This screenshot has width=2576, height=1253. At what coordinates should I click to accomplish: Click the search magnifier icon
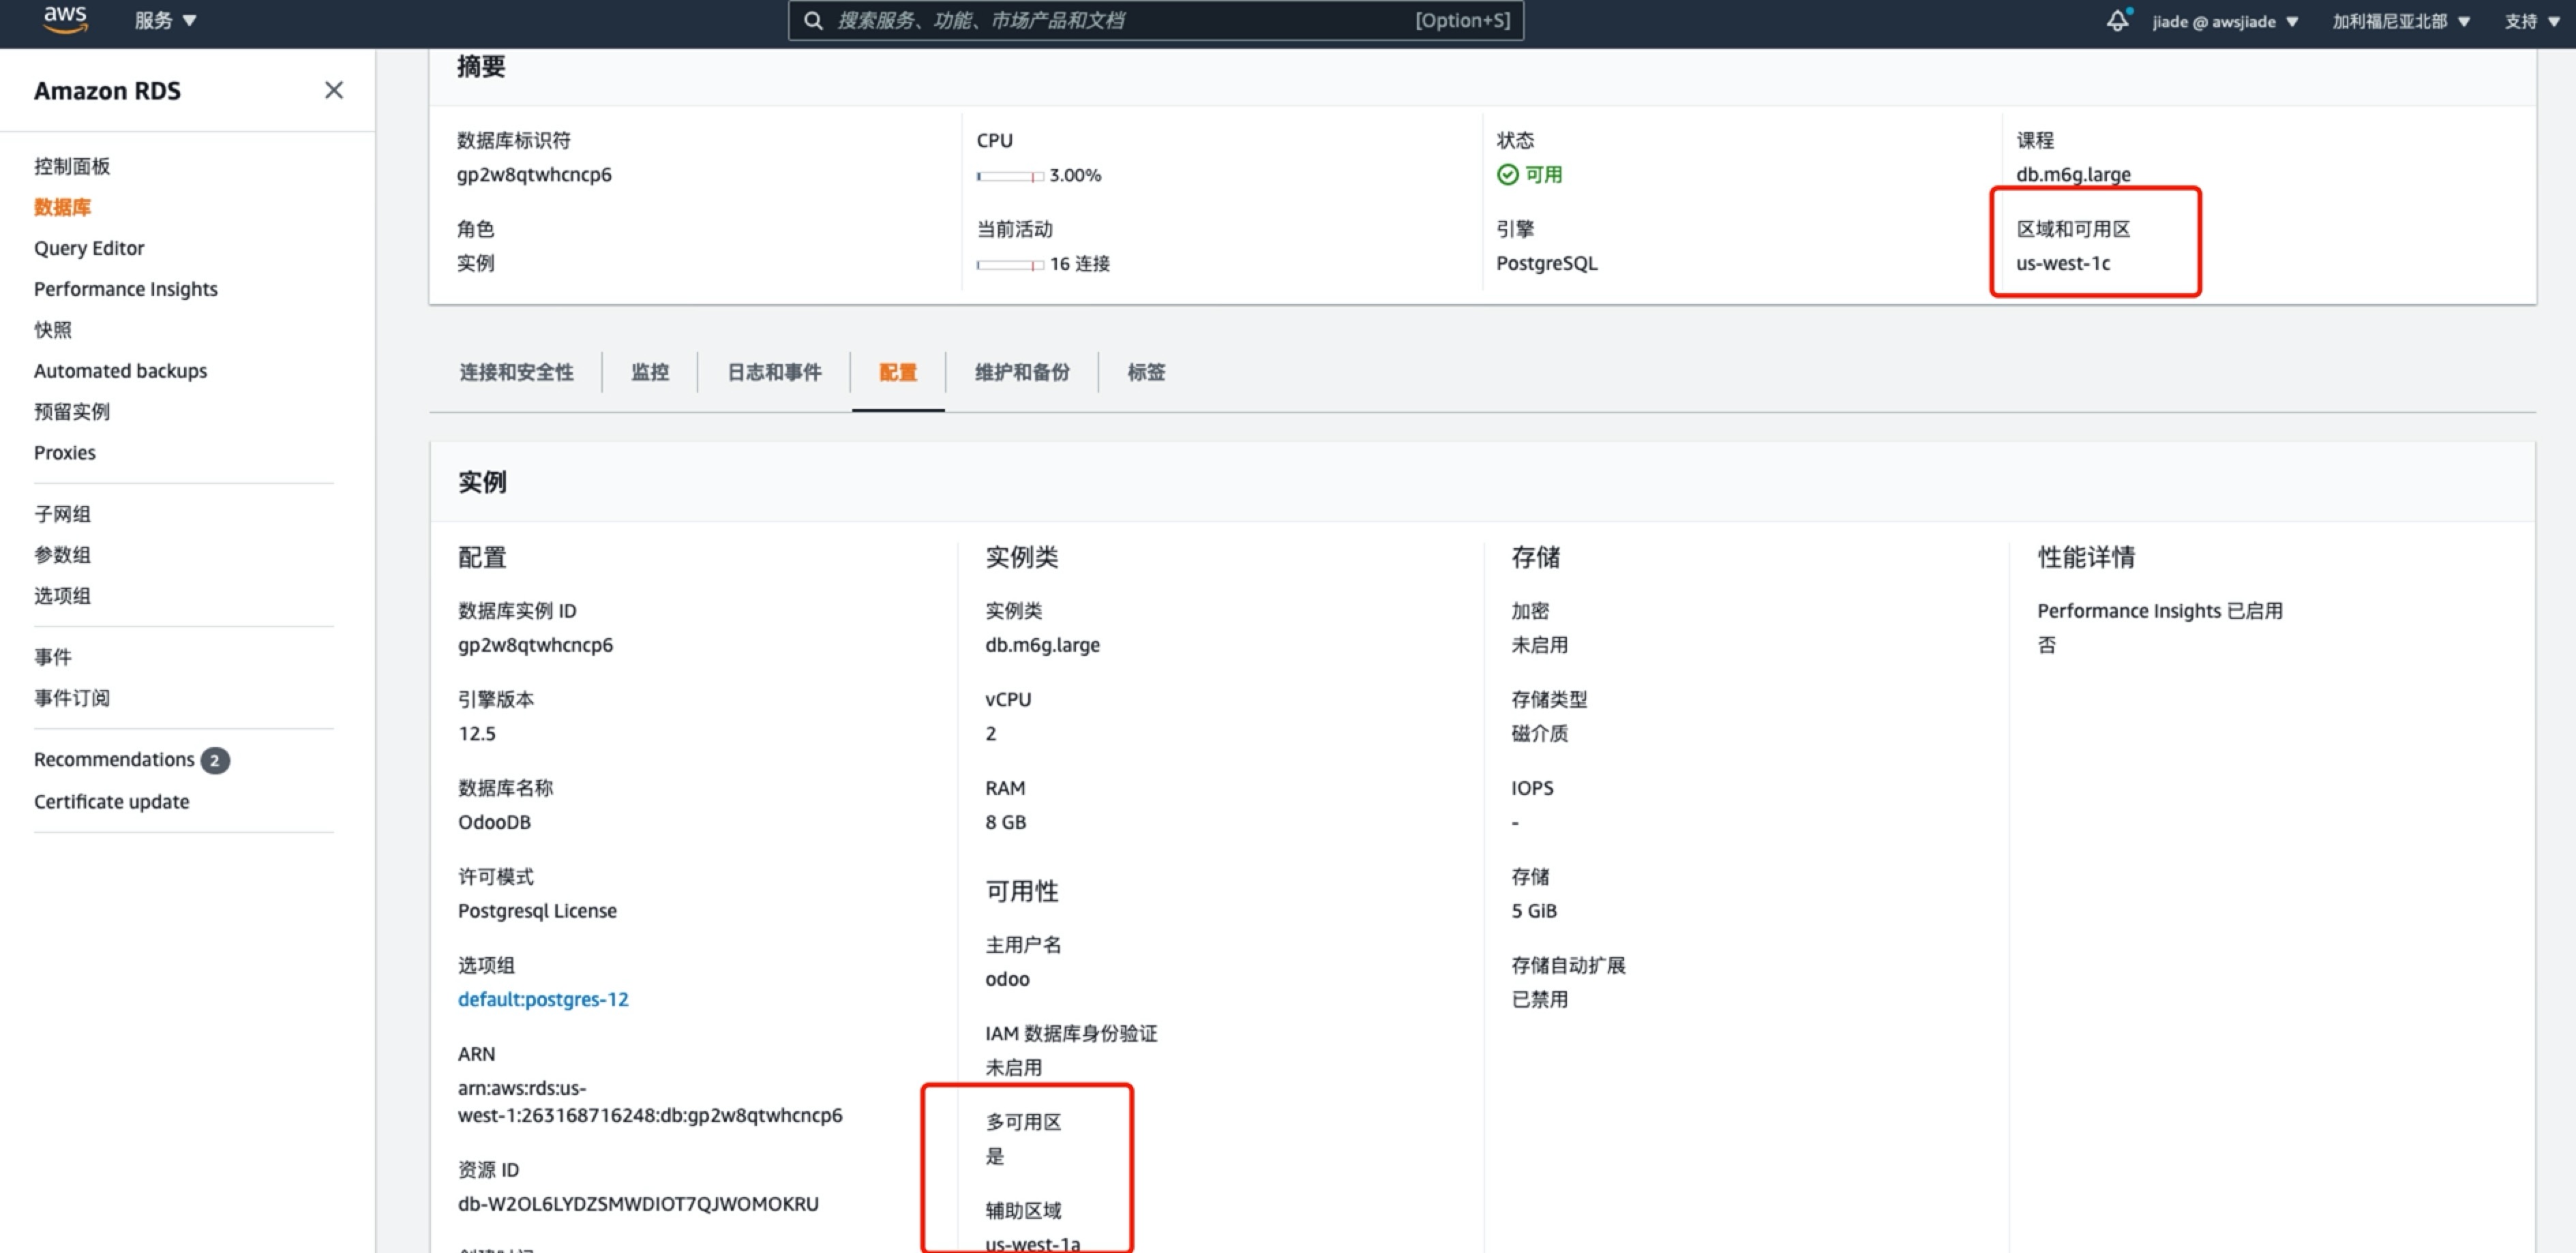pyautogui.click(x=813, y=21)
